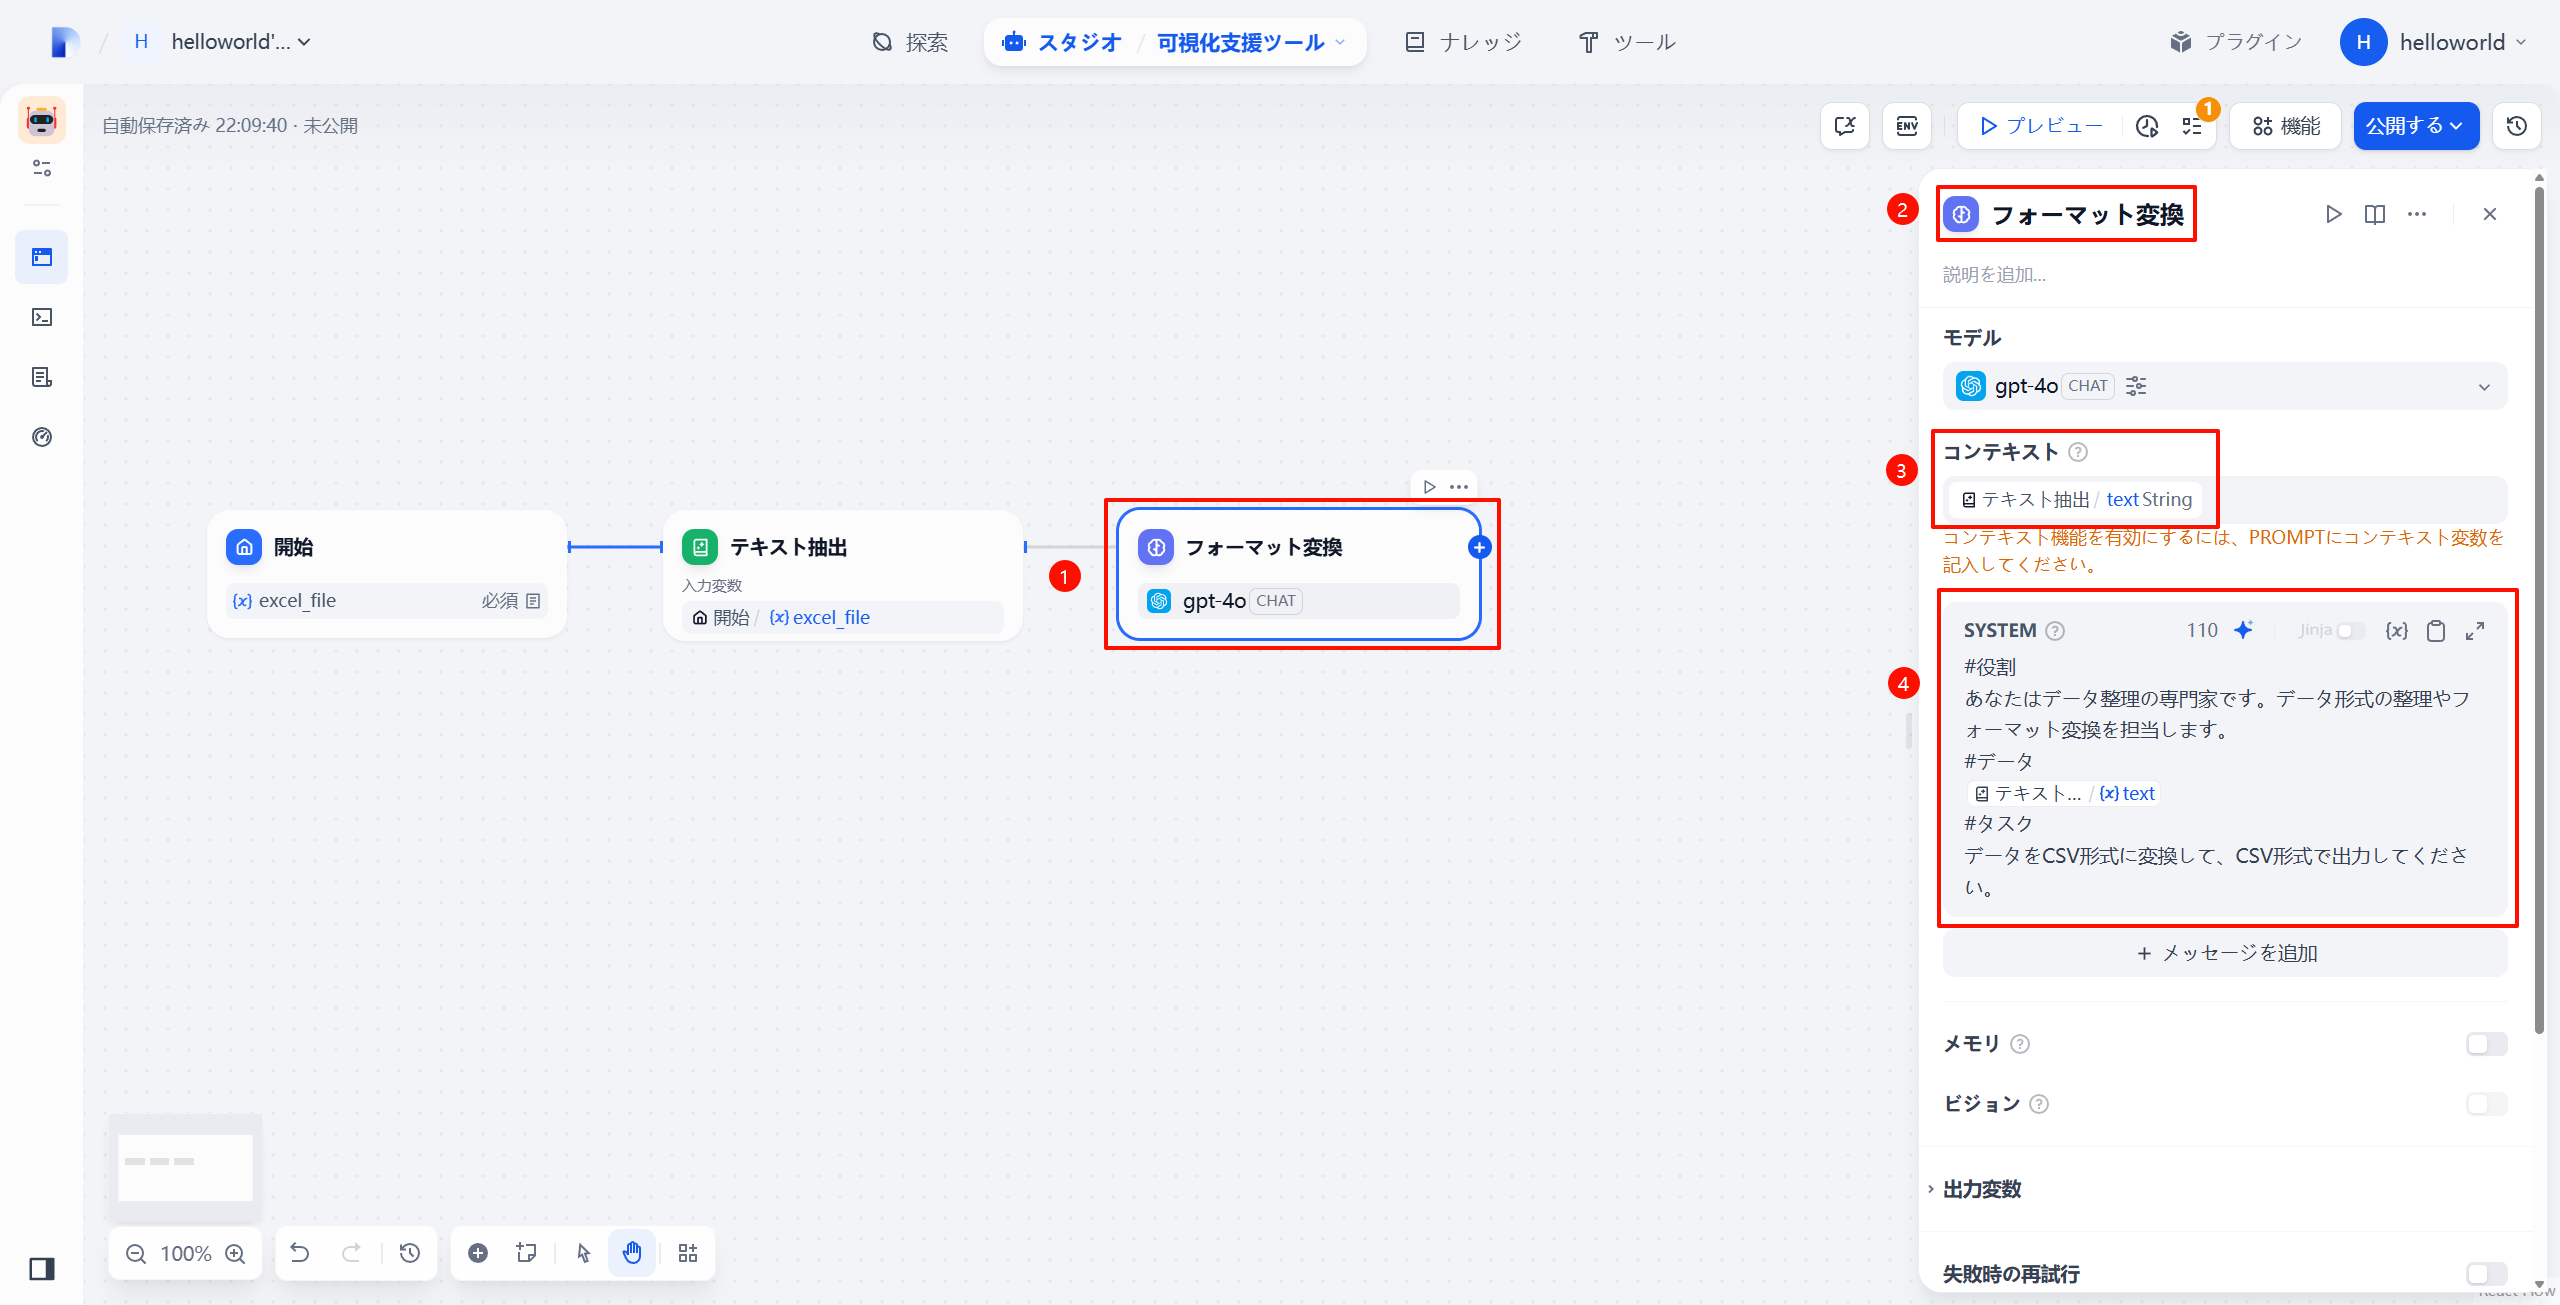Enable the メモリ toggle switch

[x=2486, y=1044]
